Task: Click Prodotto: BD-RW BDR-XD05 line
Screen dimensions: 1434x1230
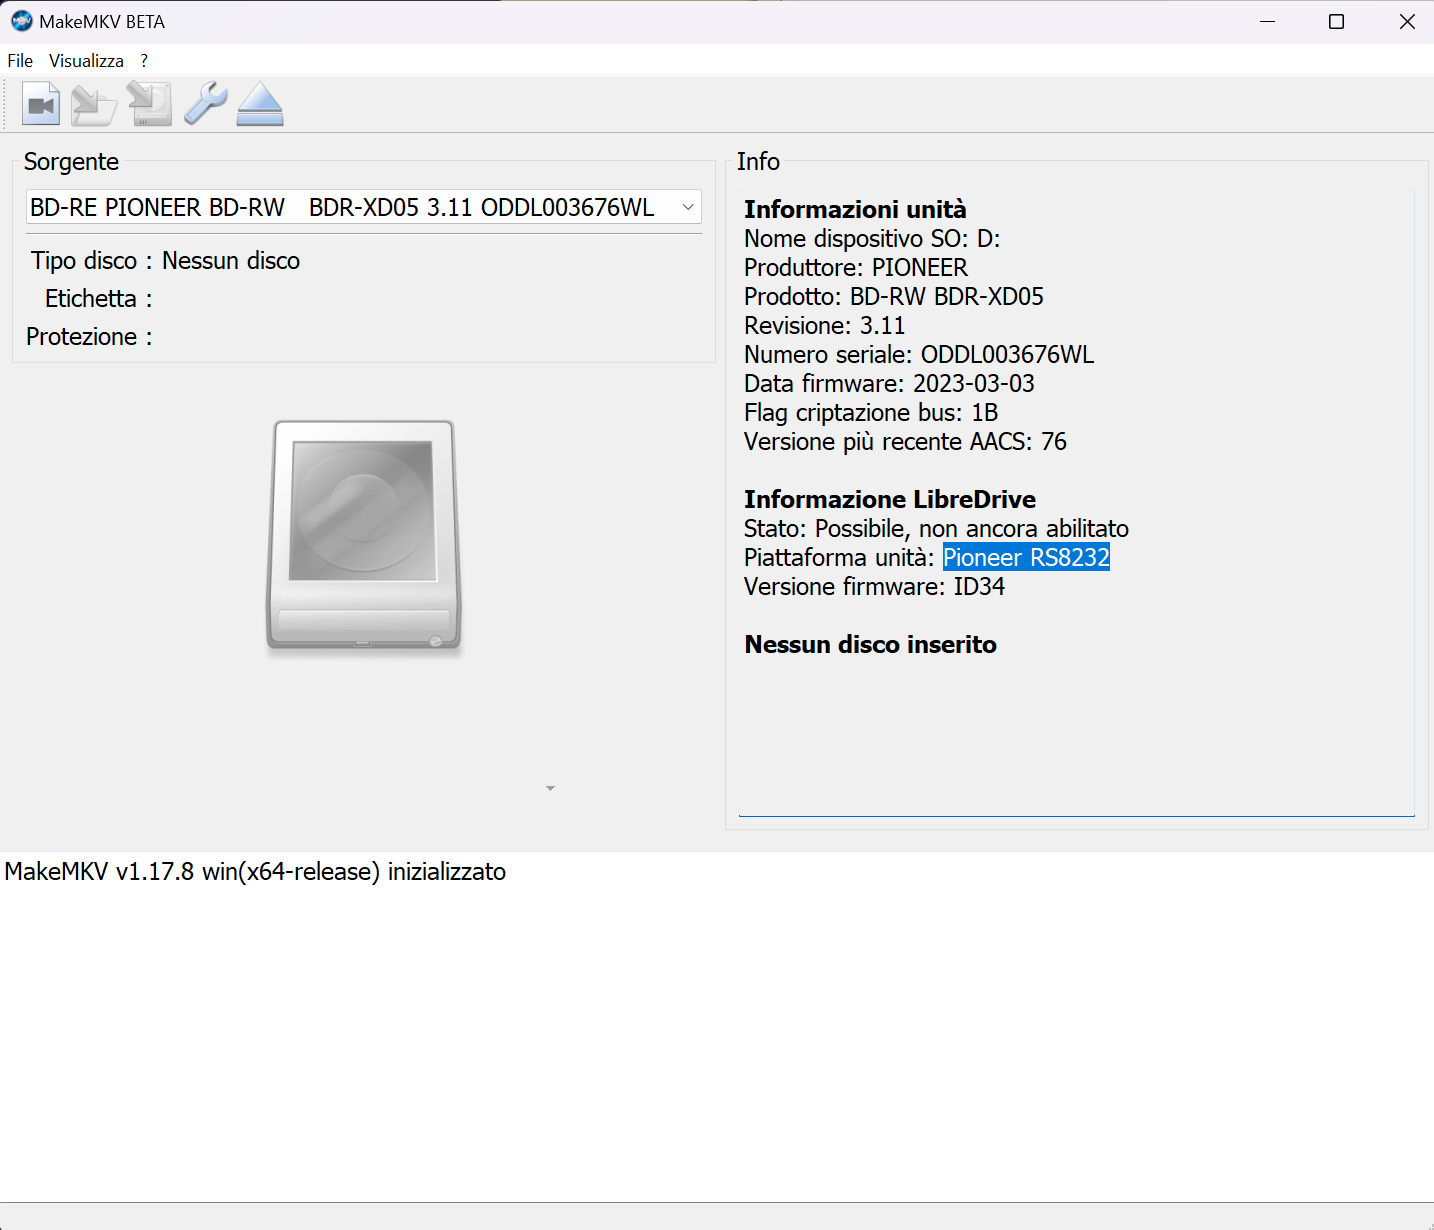Action: point(894,296)
